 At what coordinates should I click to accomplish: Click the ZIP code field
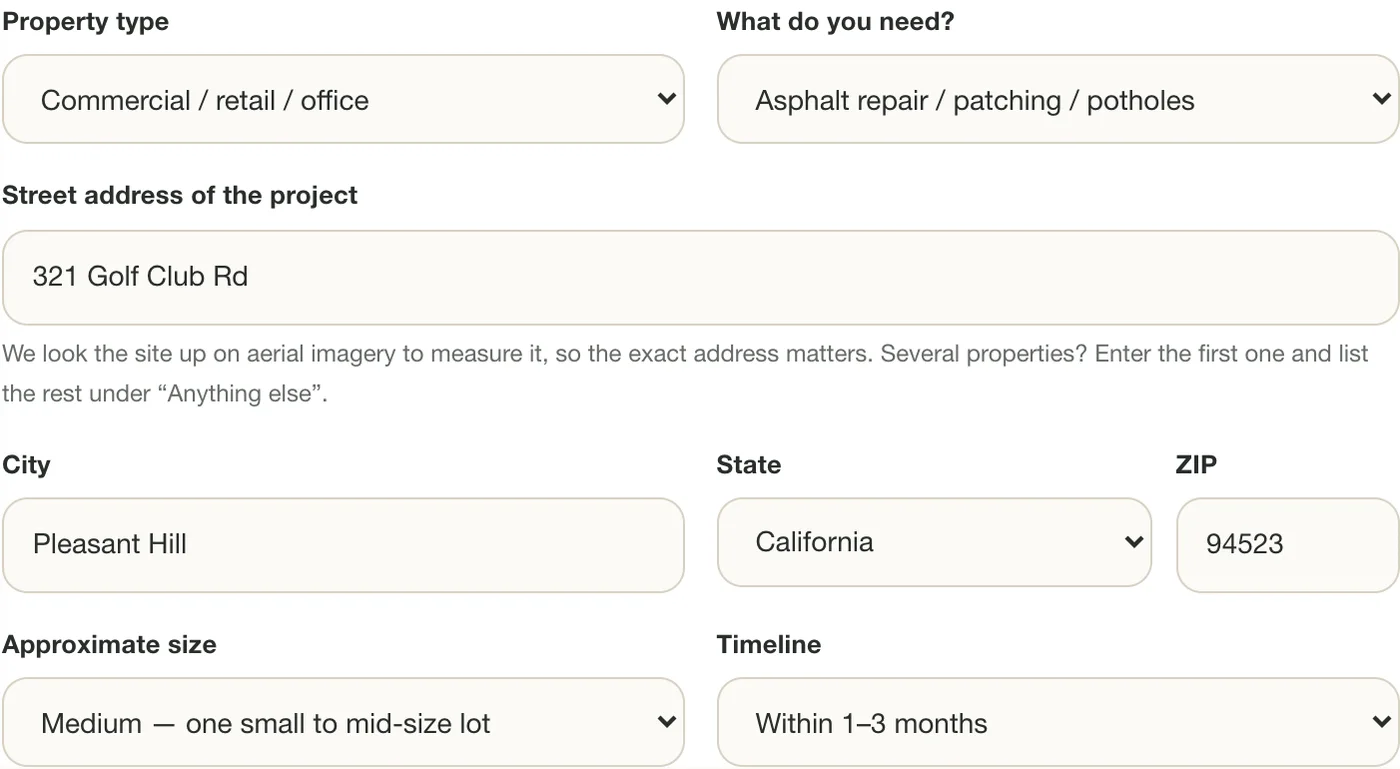(x=1288, y=544)
